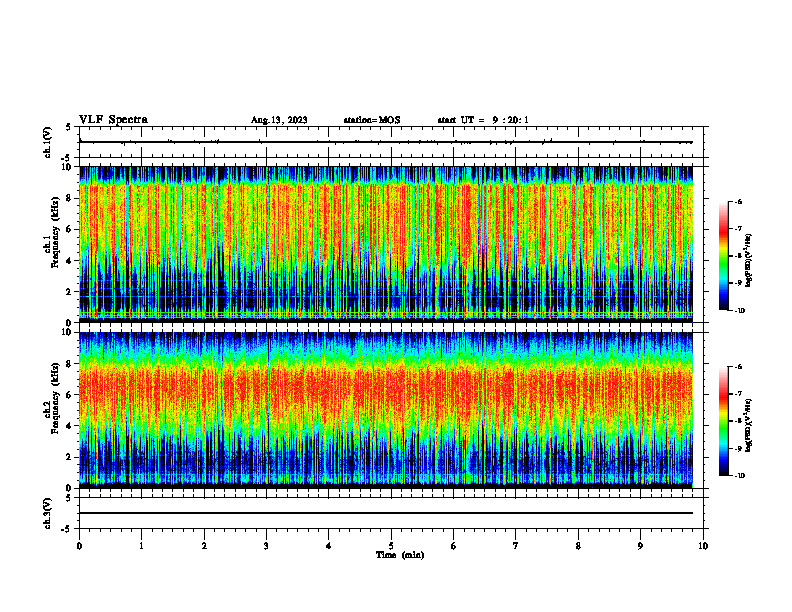Viewport: 792px width, 612px height.
Task: Click the "9" tick on the time axis
Action: click(640, 546)
